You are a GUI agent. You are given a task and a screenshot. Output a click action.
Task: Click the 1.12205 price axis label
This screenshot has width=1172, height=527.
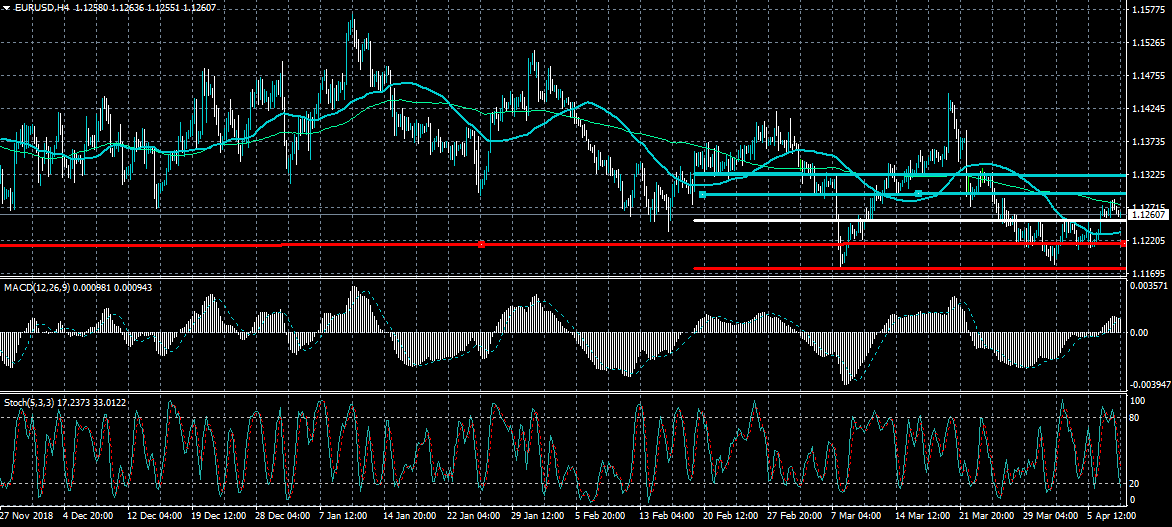1147,241
